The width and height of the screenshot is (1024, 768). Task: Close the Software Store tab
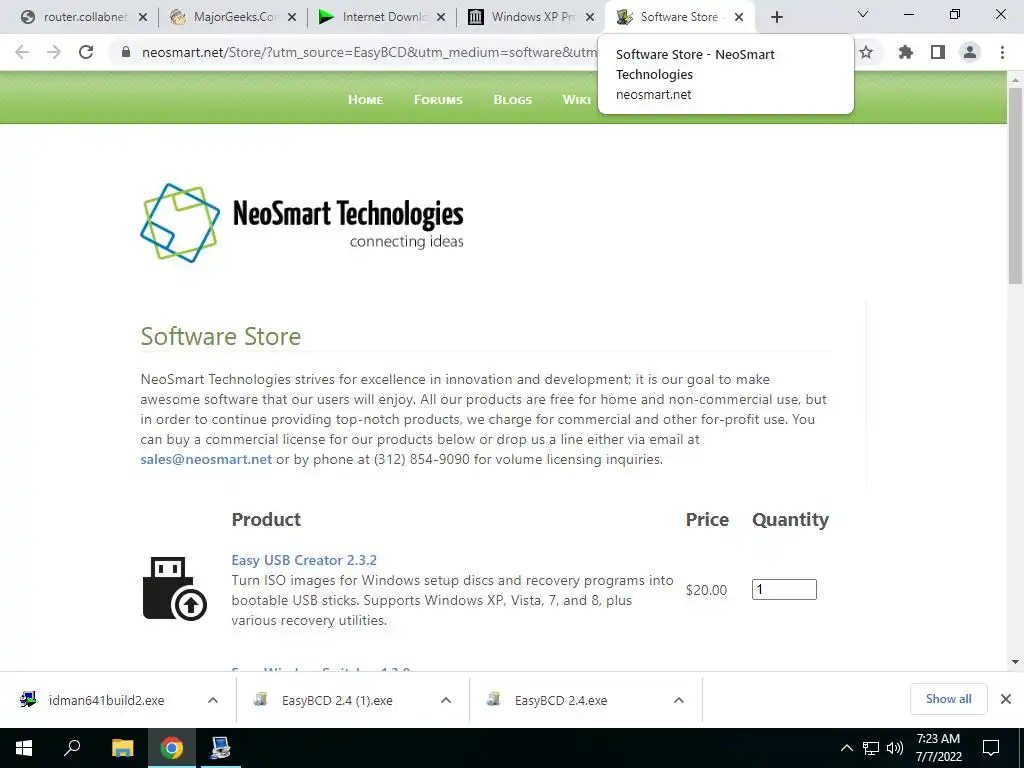pos(739,18)
